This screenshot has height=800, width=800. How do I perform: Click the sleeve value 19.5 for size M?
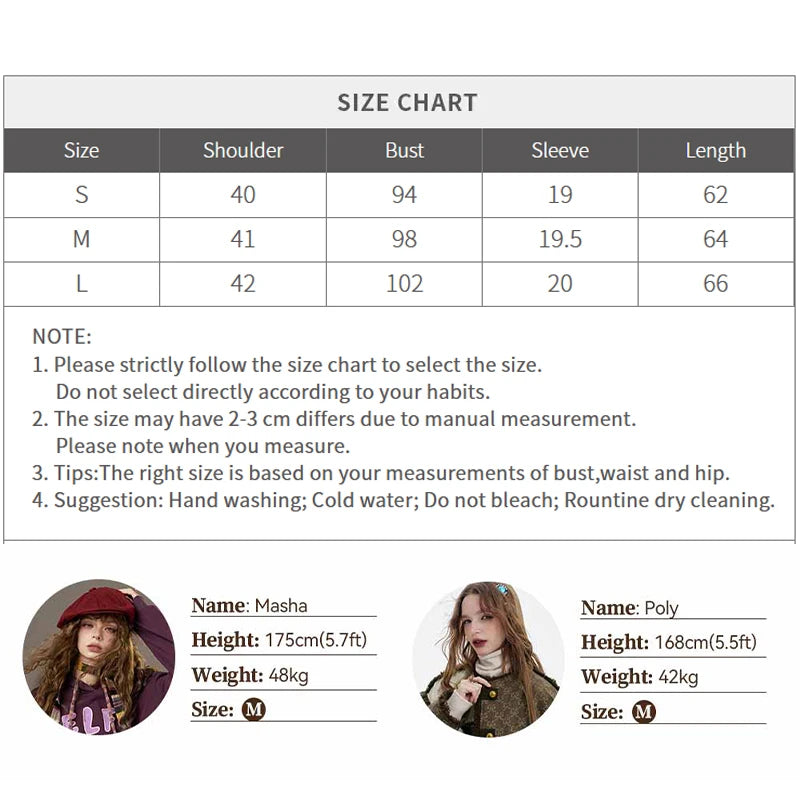[x=560, y=239]
